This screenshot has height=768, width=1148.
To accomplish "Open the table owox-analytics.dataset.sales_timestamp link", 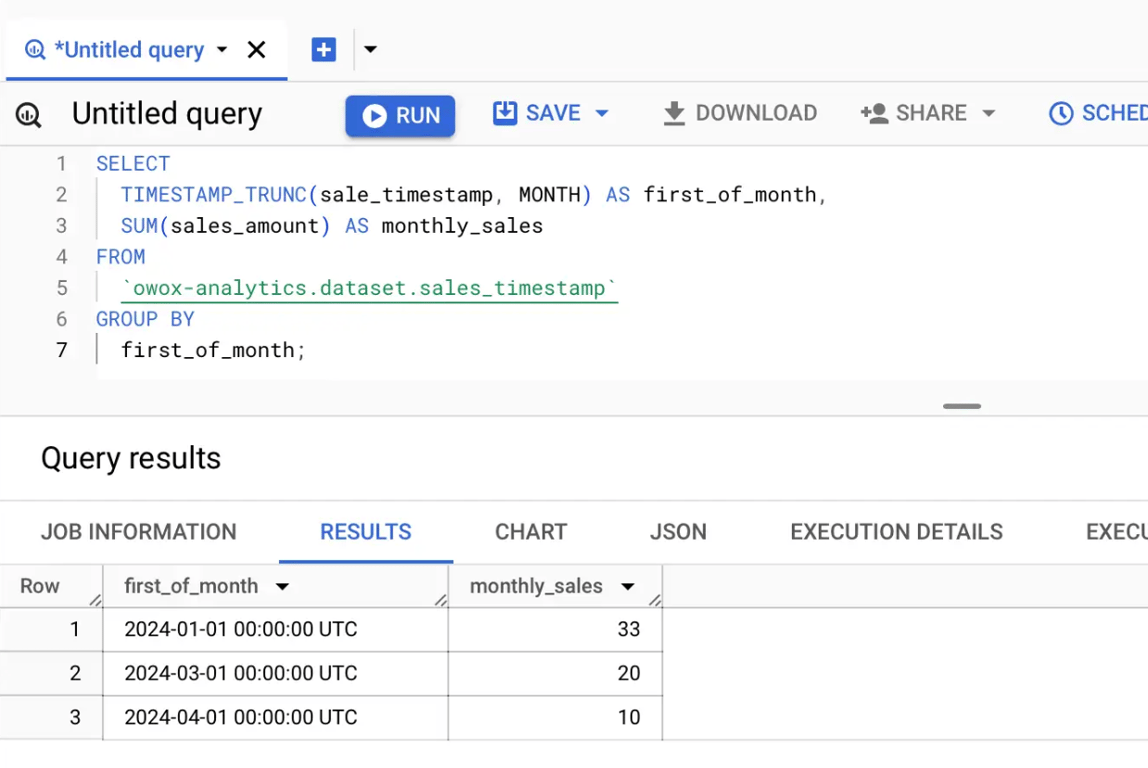I will pyautogui.click(x=370, y=288).
